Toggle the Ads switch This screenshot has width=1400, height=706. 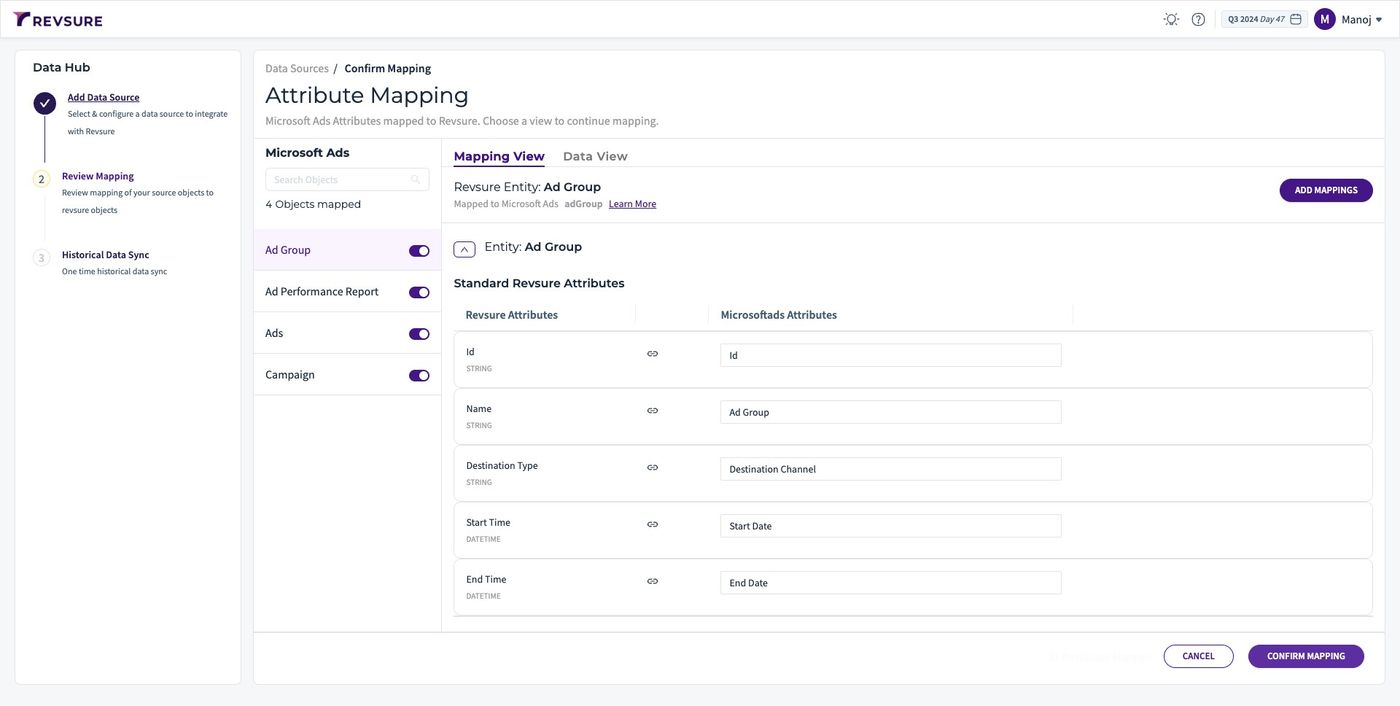point(419,334)
